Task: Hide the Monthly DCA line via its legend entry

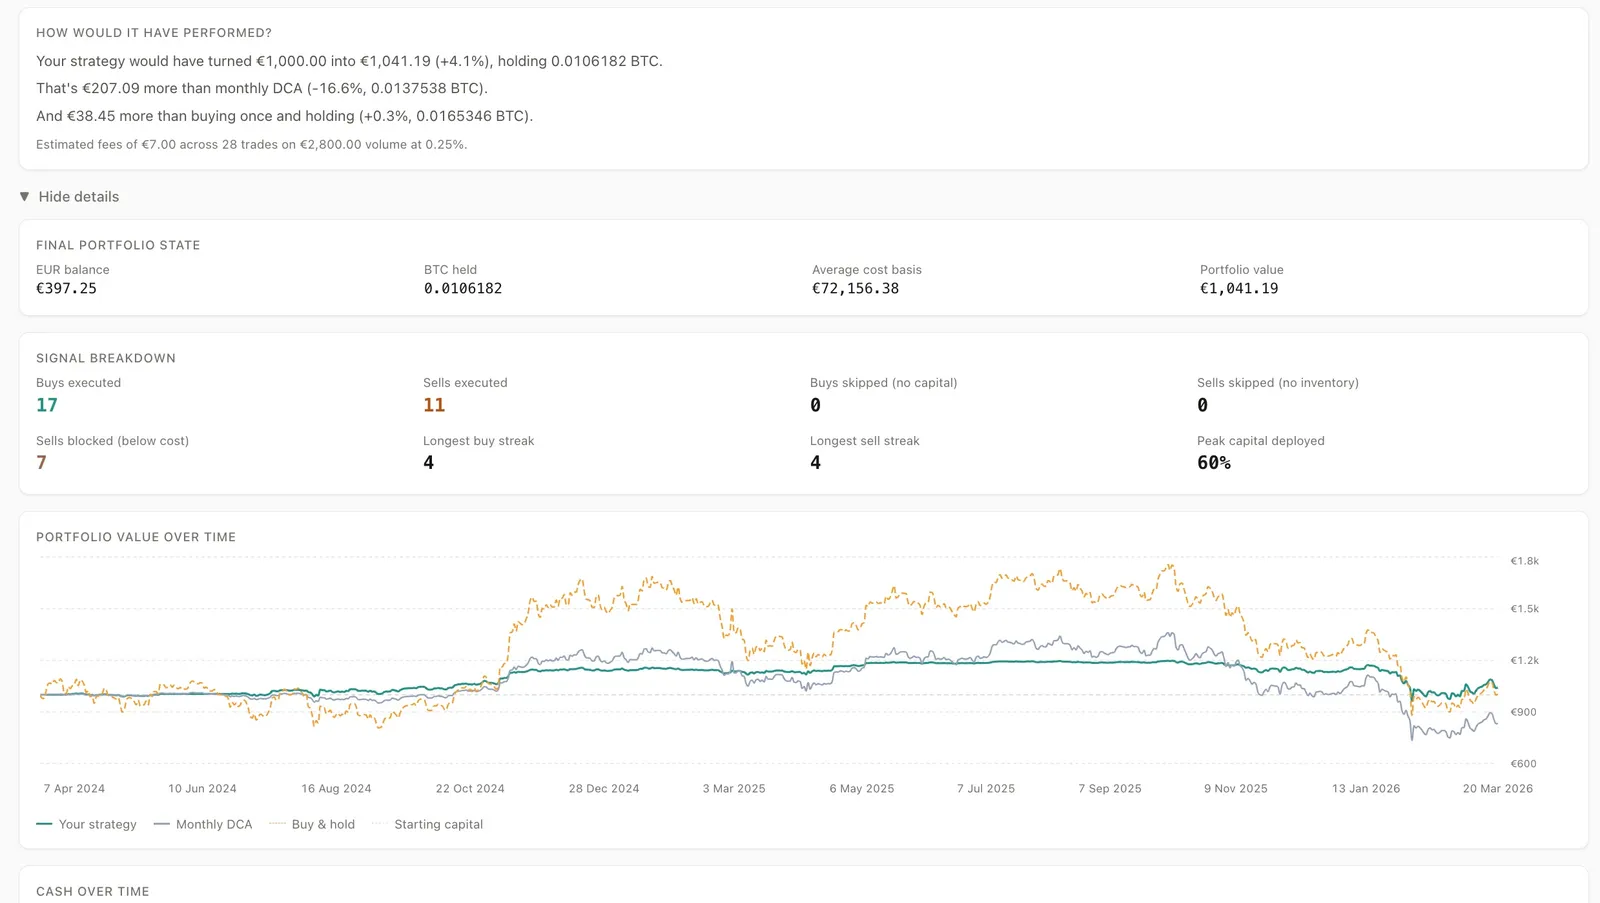Action: [x=212, y=824]
